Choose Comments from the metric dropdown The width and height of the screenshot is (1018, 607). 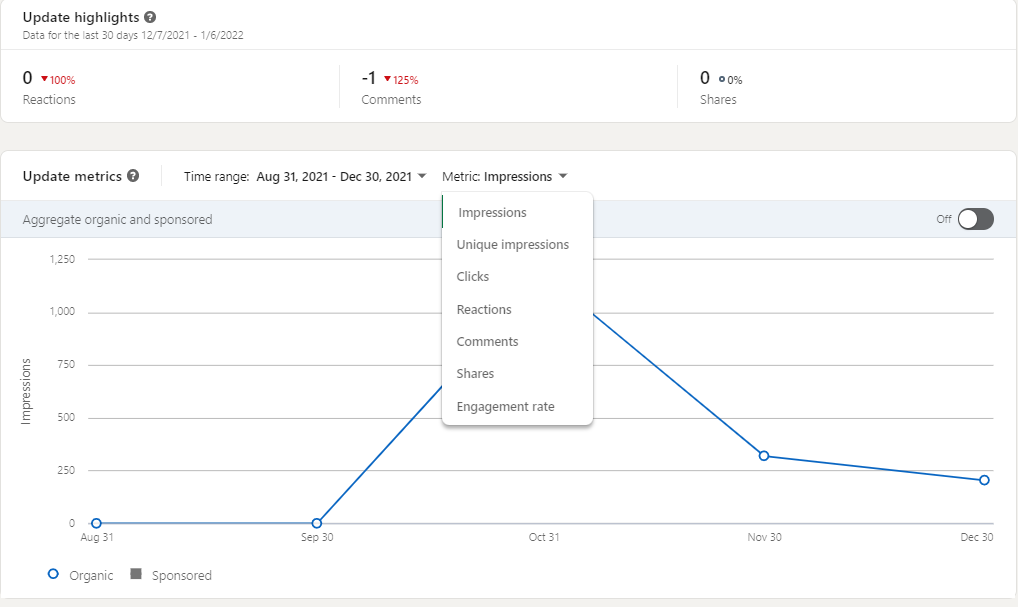(487, 342)
